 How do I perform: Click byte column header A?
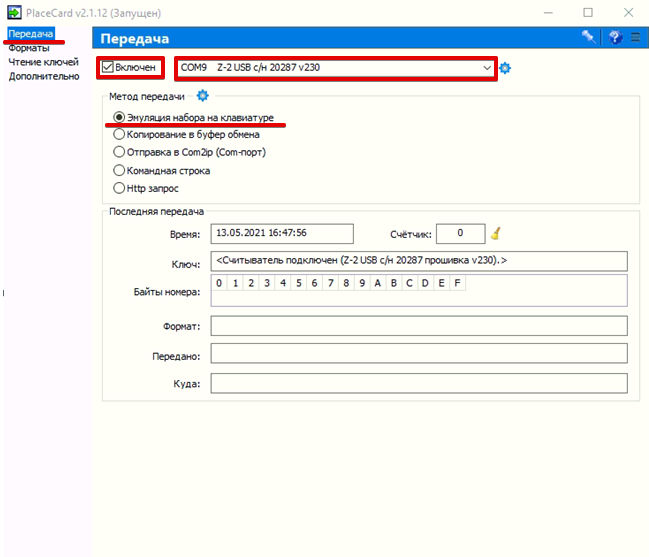point(377,283)
